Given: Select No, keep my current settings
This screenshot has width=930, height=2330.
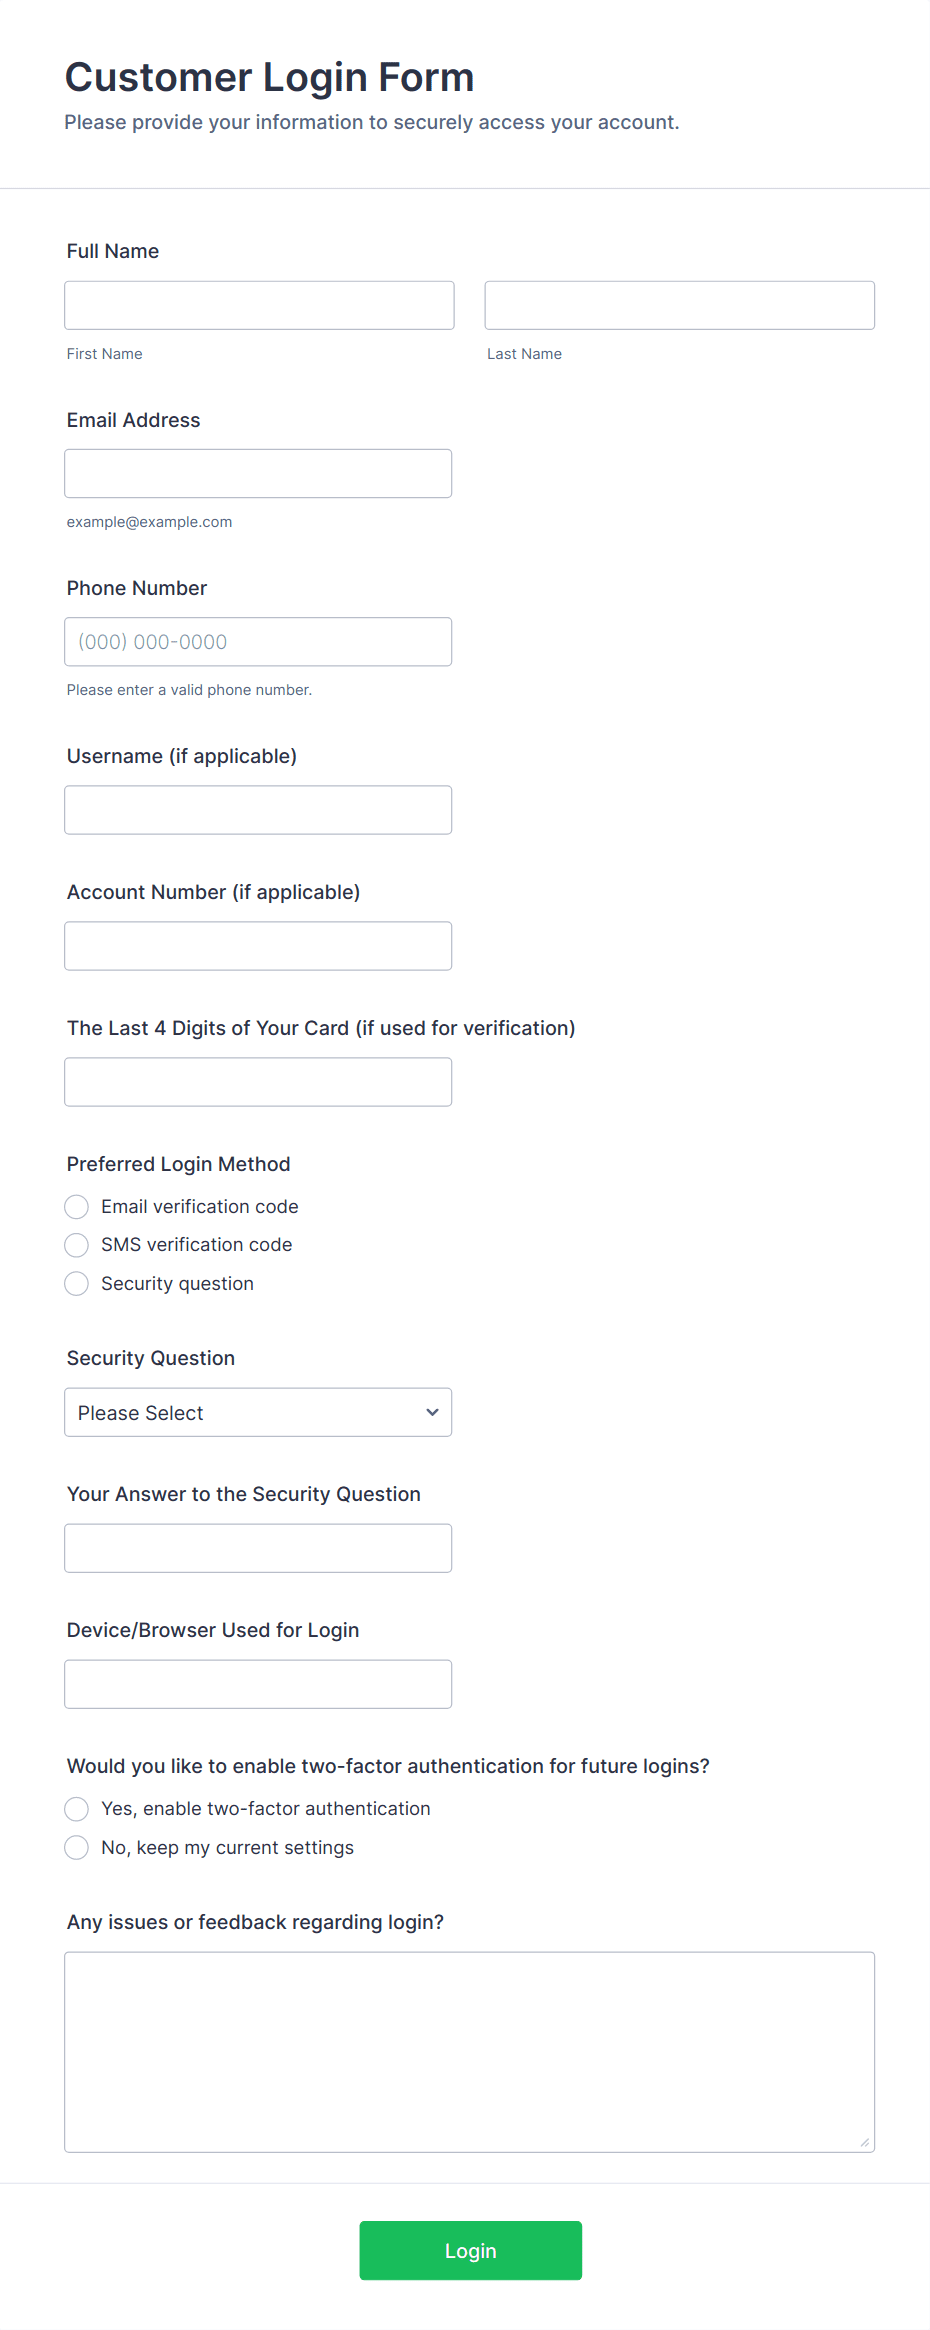Looking at the screenshot, I should tap(77, 1847).
